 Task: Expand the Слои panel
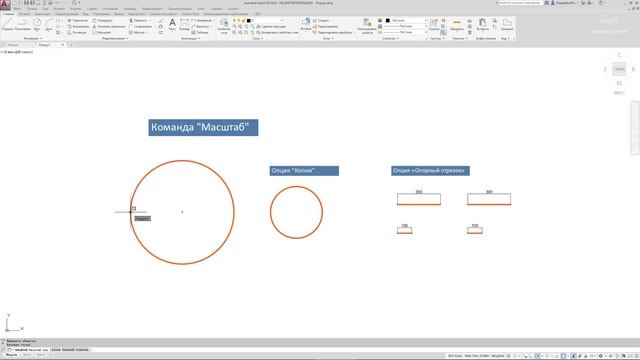pyautogui.click(x=258, y=38)
